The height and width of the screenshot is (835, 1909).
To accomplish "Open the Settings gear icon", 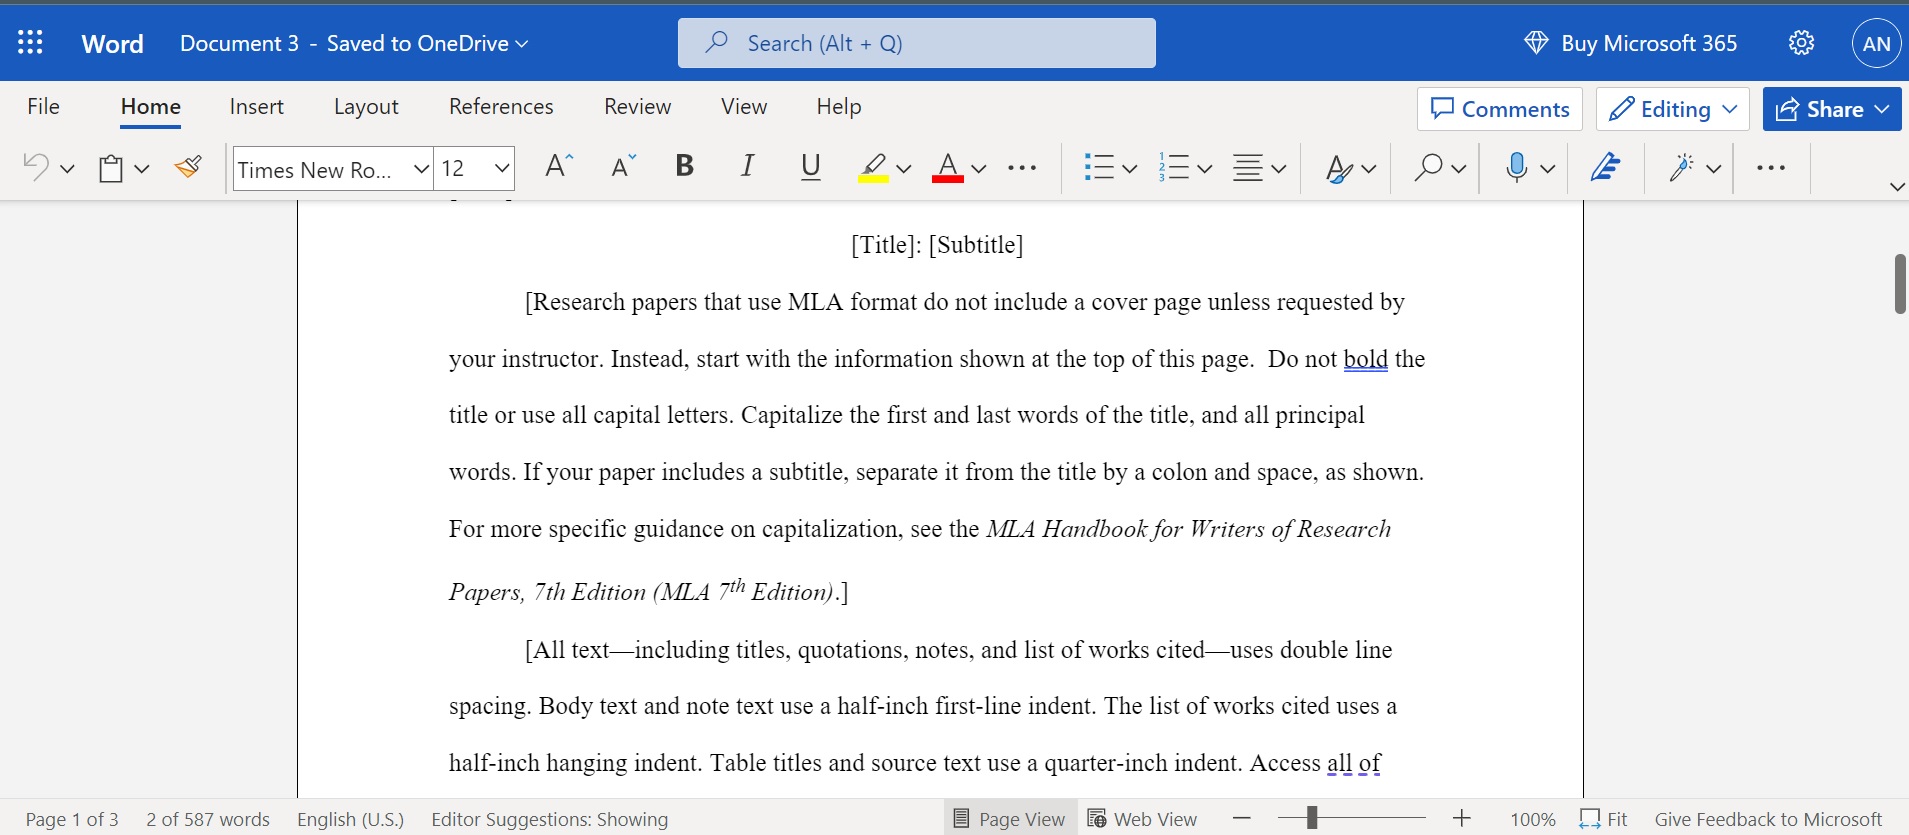I will tap(1801, 43).
